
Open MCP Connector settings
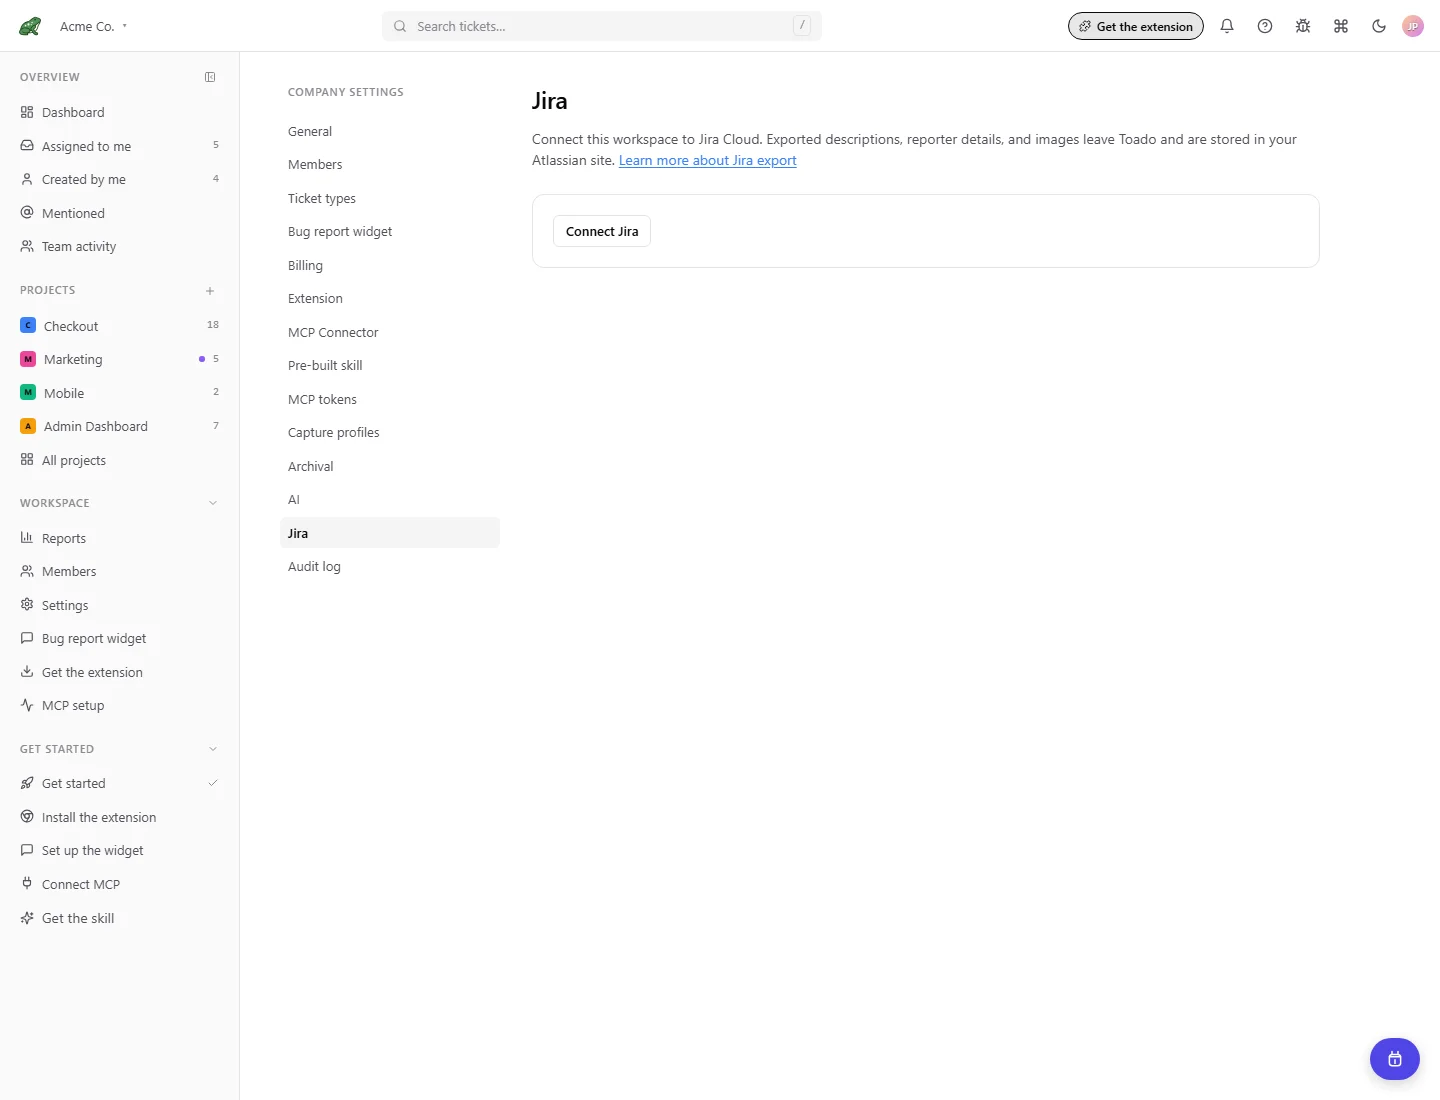pos(390,332)
